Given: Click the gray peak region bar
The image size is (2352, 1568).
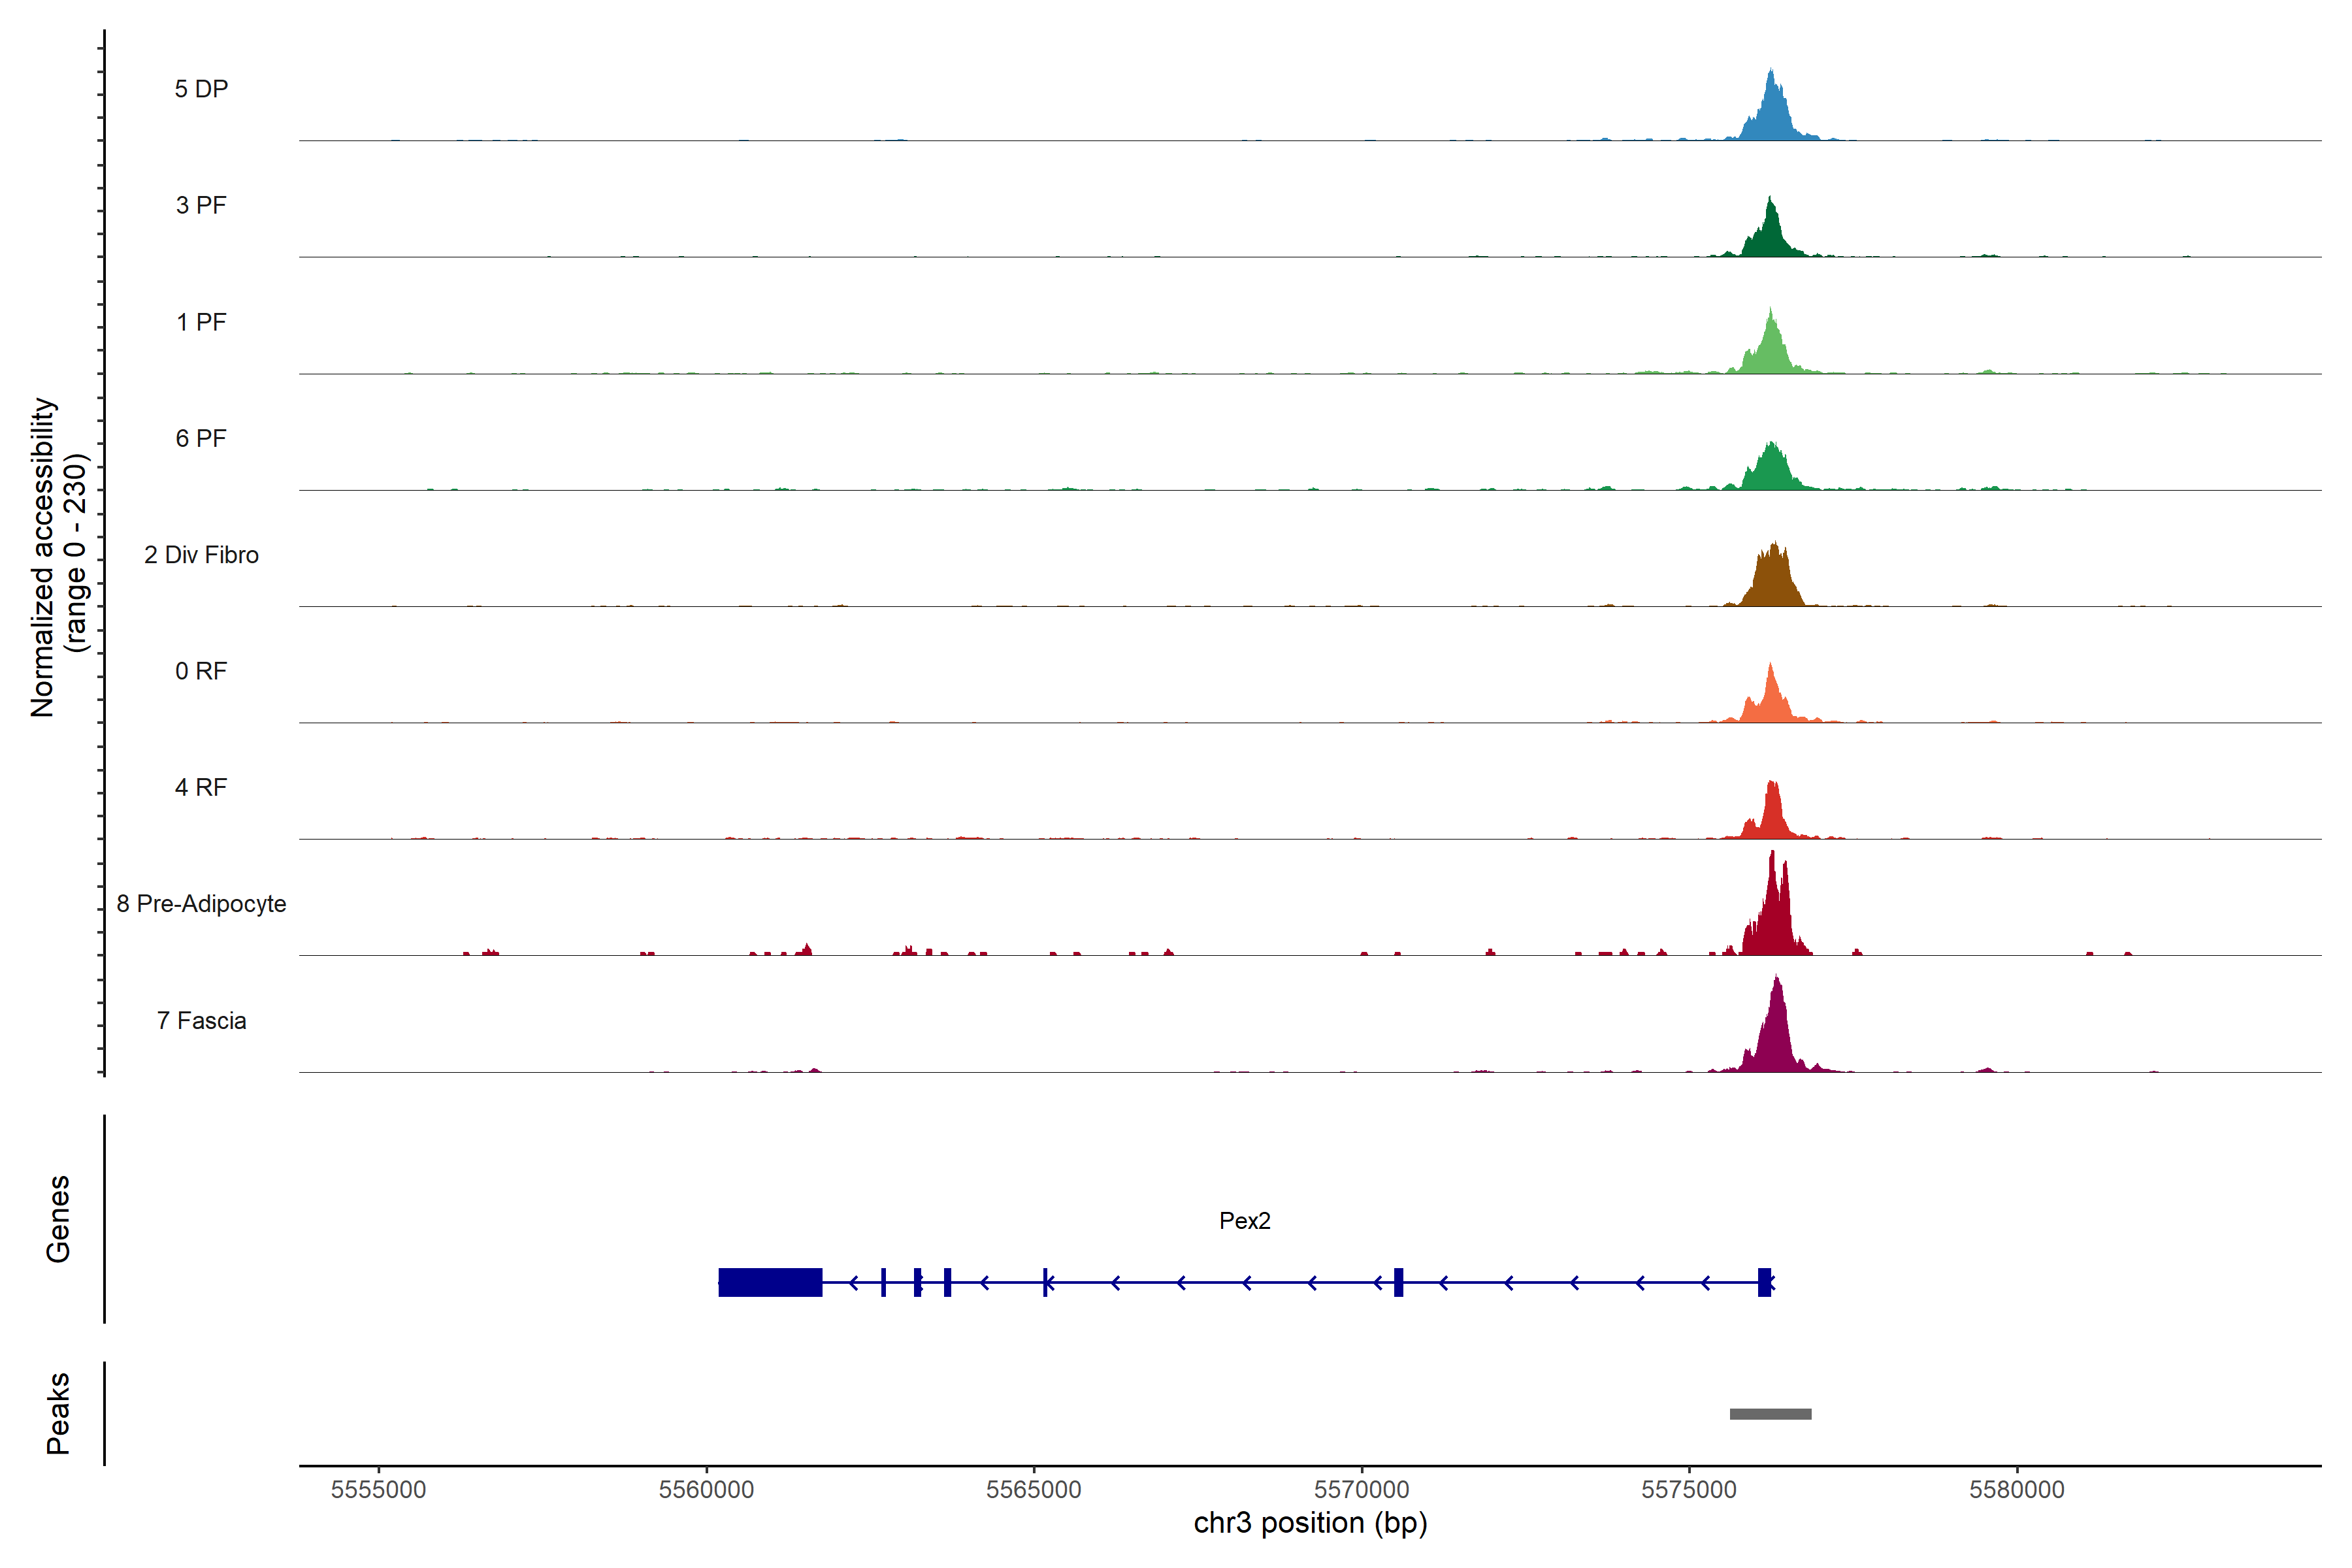Looking at the screenshot, I should 1770,1414.
